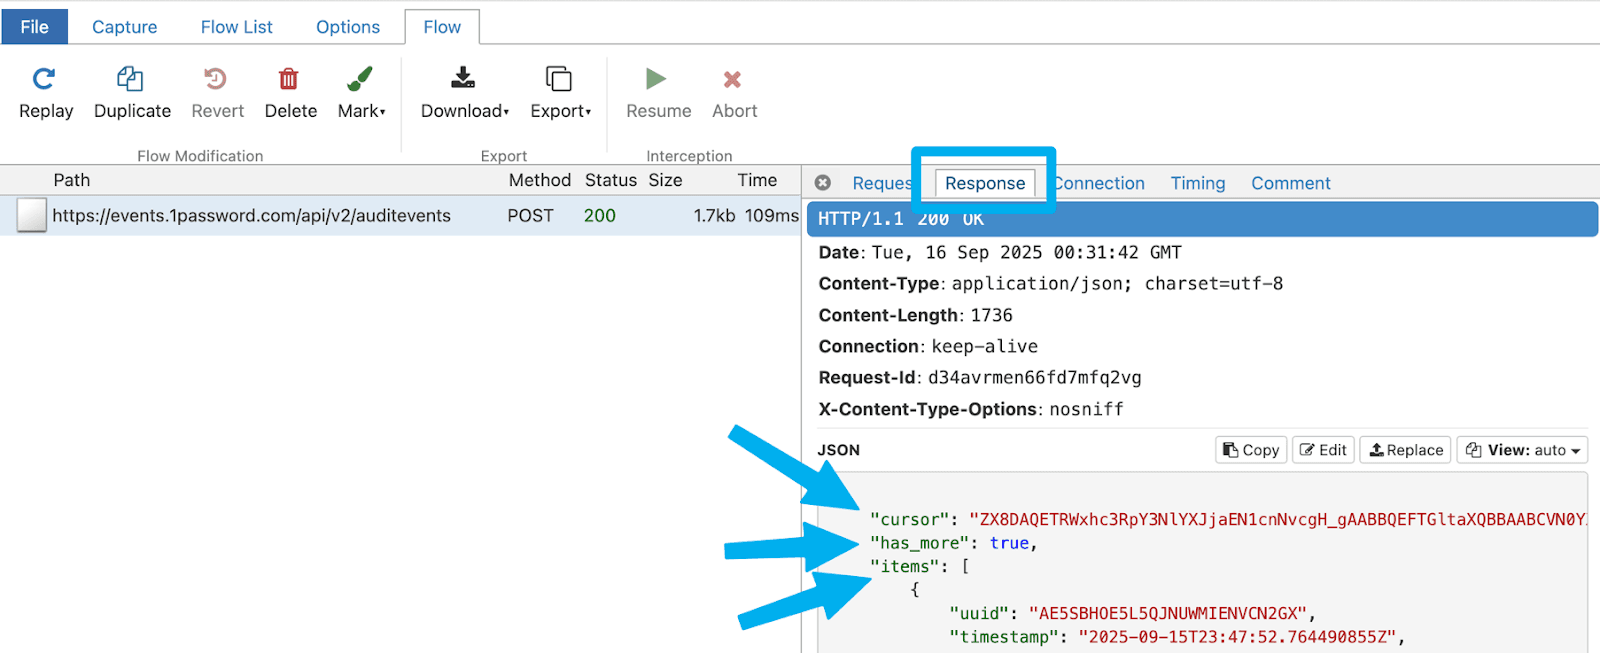Open the Options tab

coord(347,27)
